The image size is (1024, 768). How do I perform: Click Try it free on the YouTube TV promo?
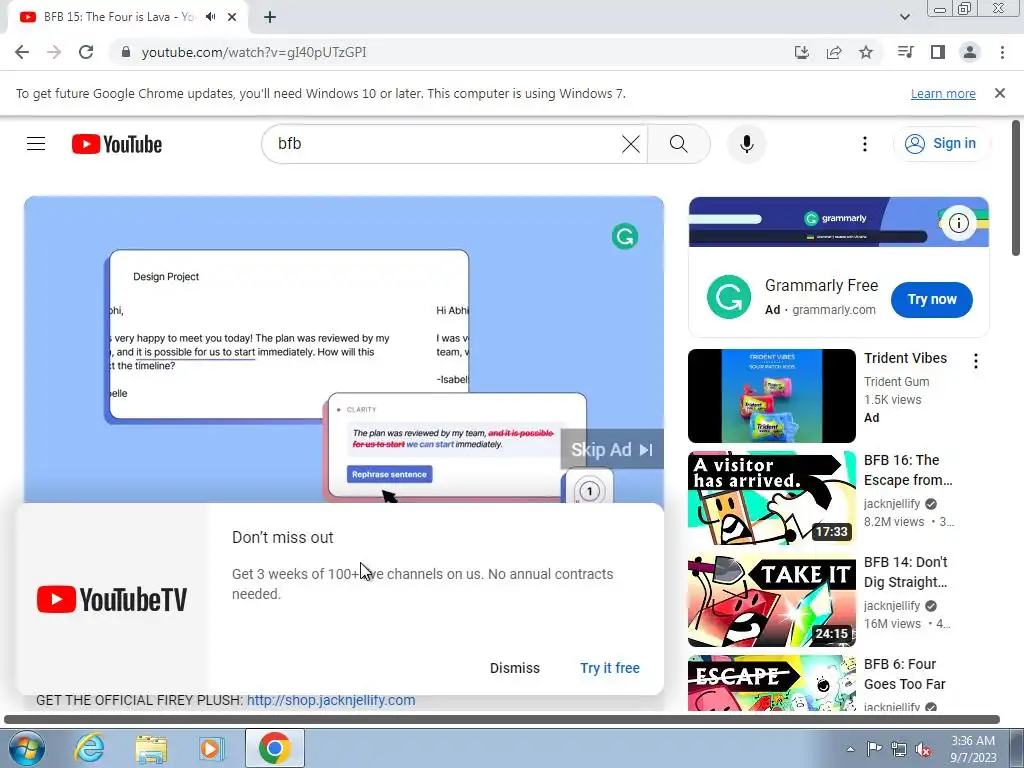click(x=610, y=668)
